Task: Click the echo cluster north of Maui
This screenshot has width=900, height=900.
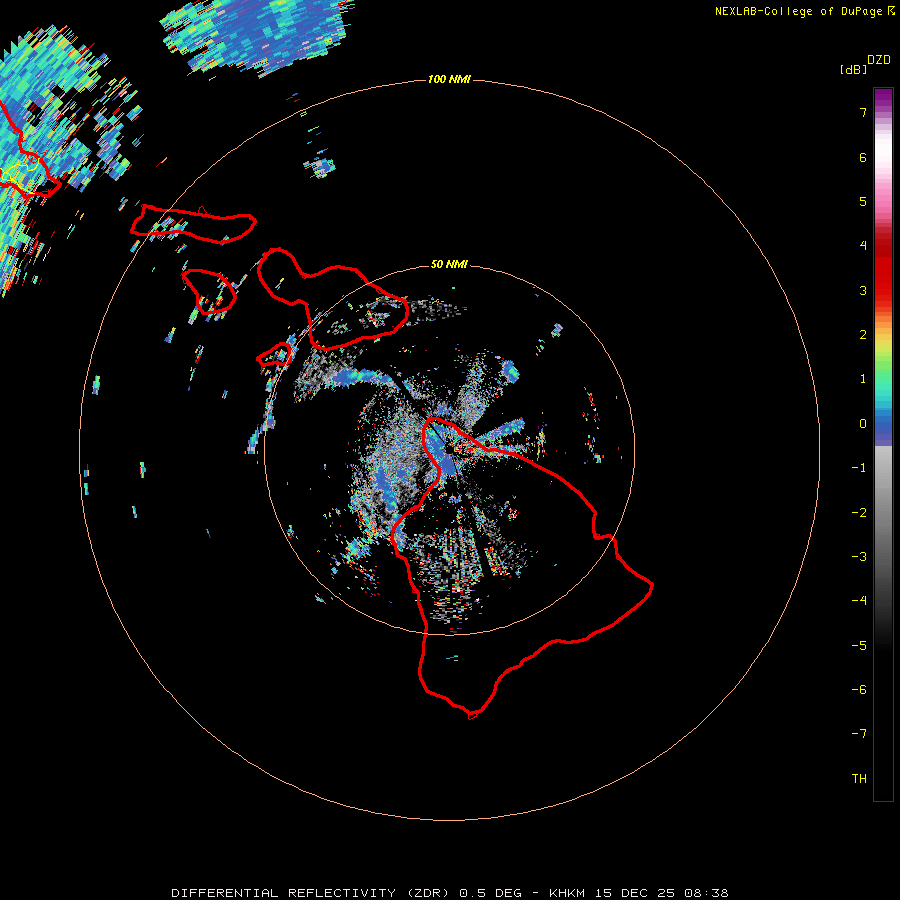Action: pos(320,167)
